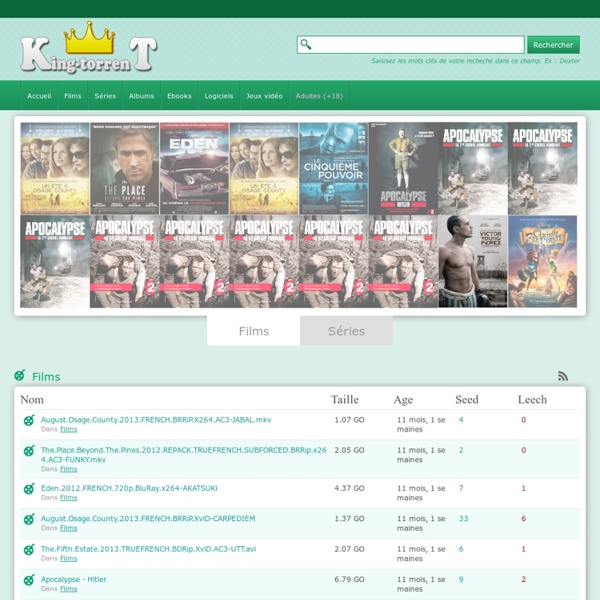Screen dimensions: 600x600
Task: Click the Nom column header
Action: (32, 399)
